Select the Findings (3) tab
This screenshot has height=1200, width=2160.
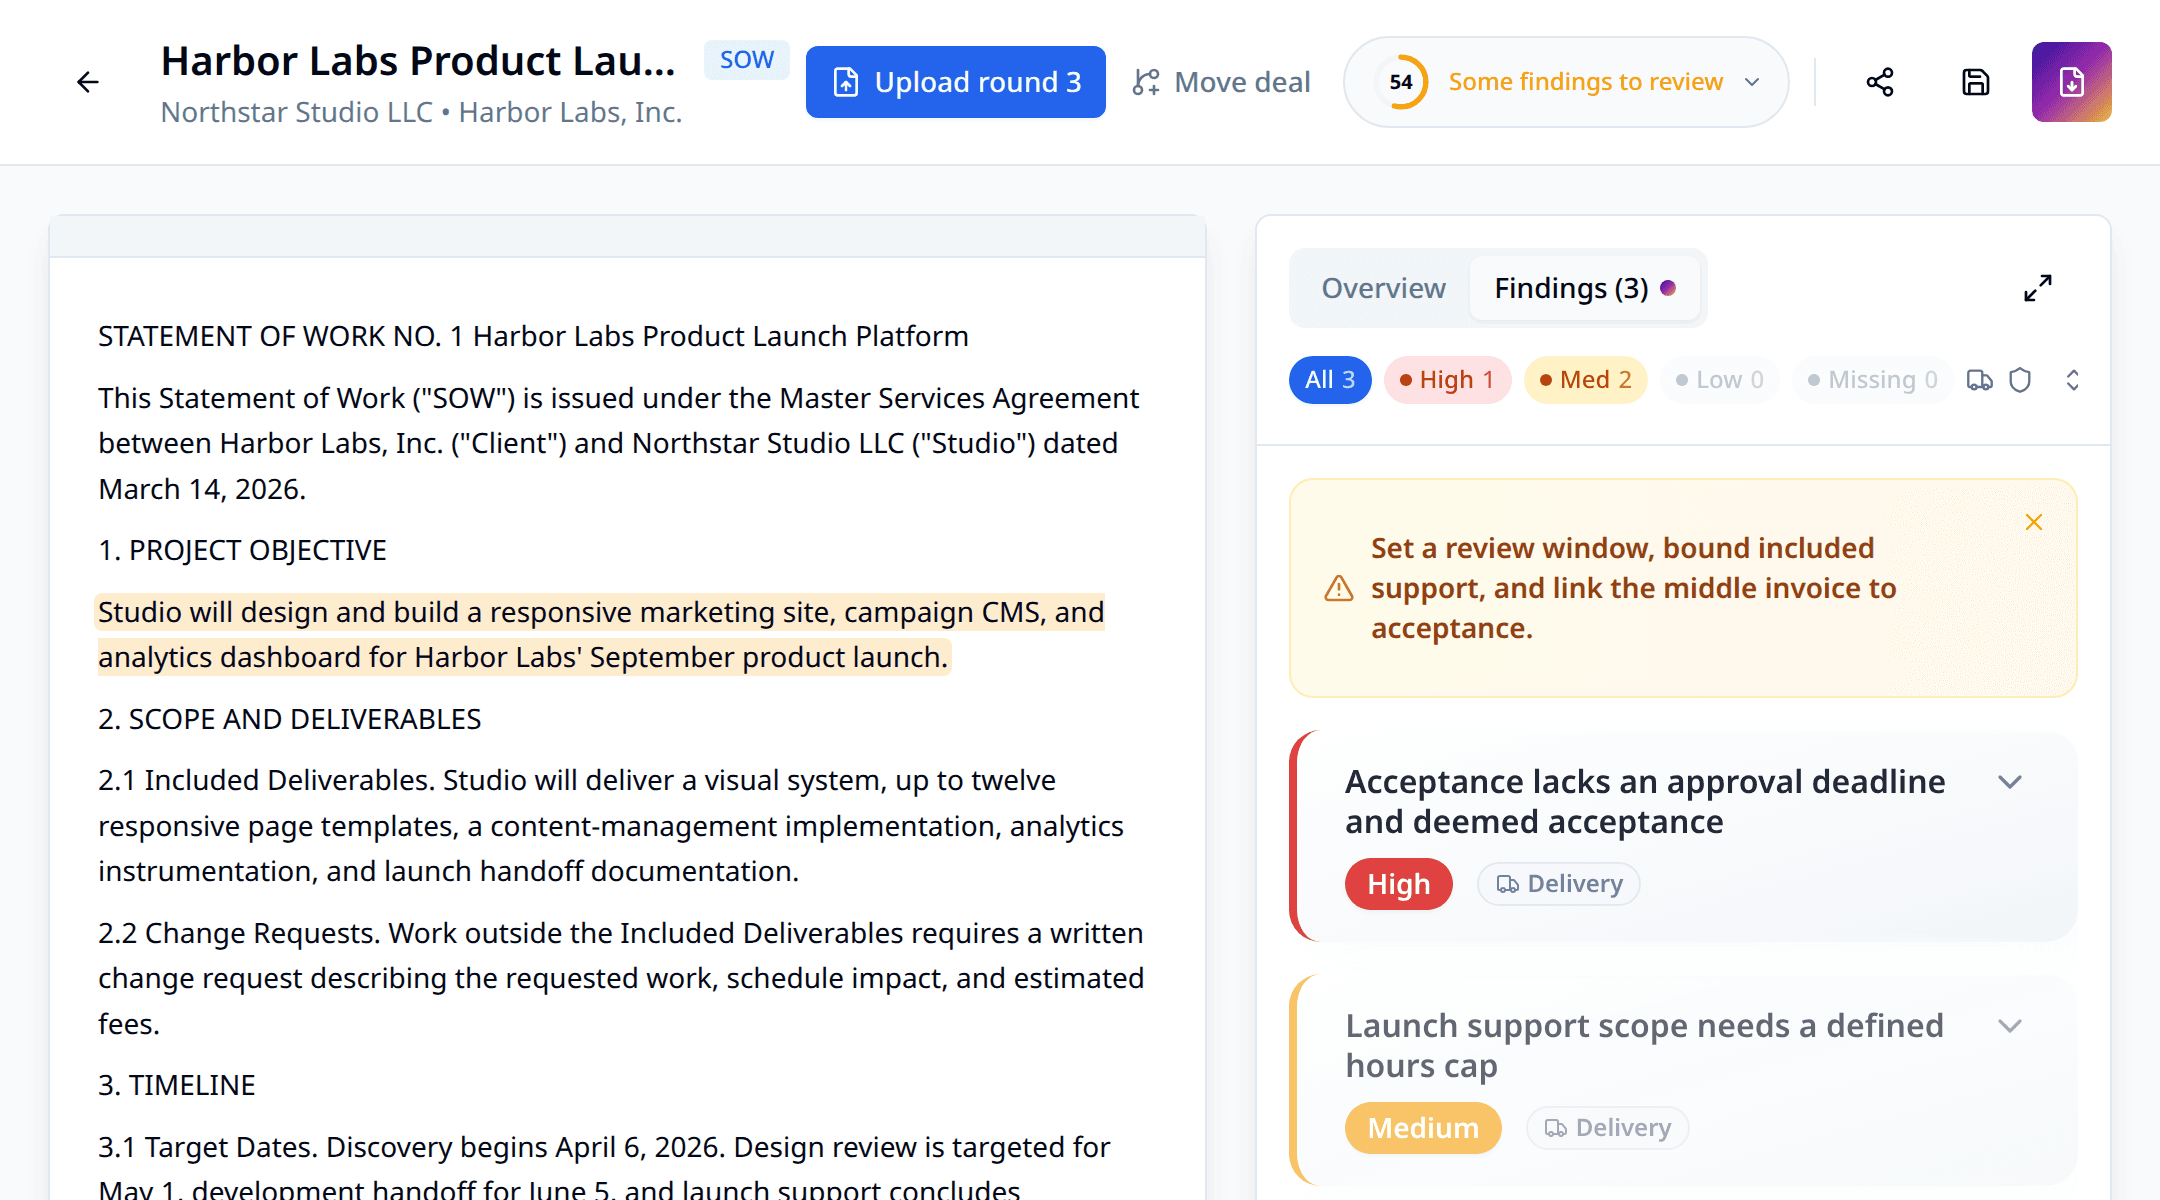click(x=1585, y=288)
